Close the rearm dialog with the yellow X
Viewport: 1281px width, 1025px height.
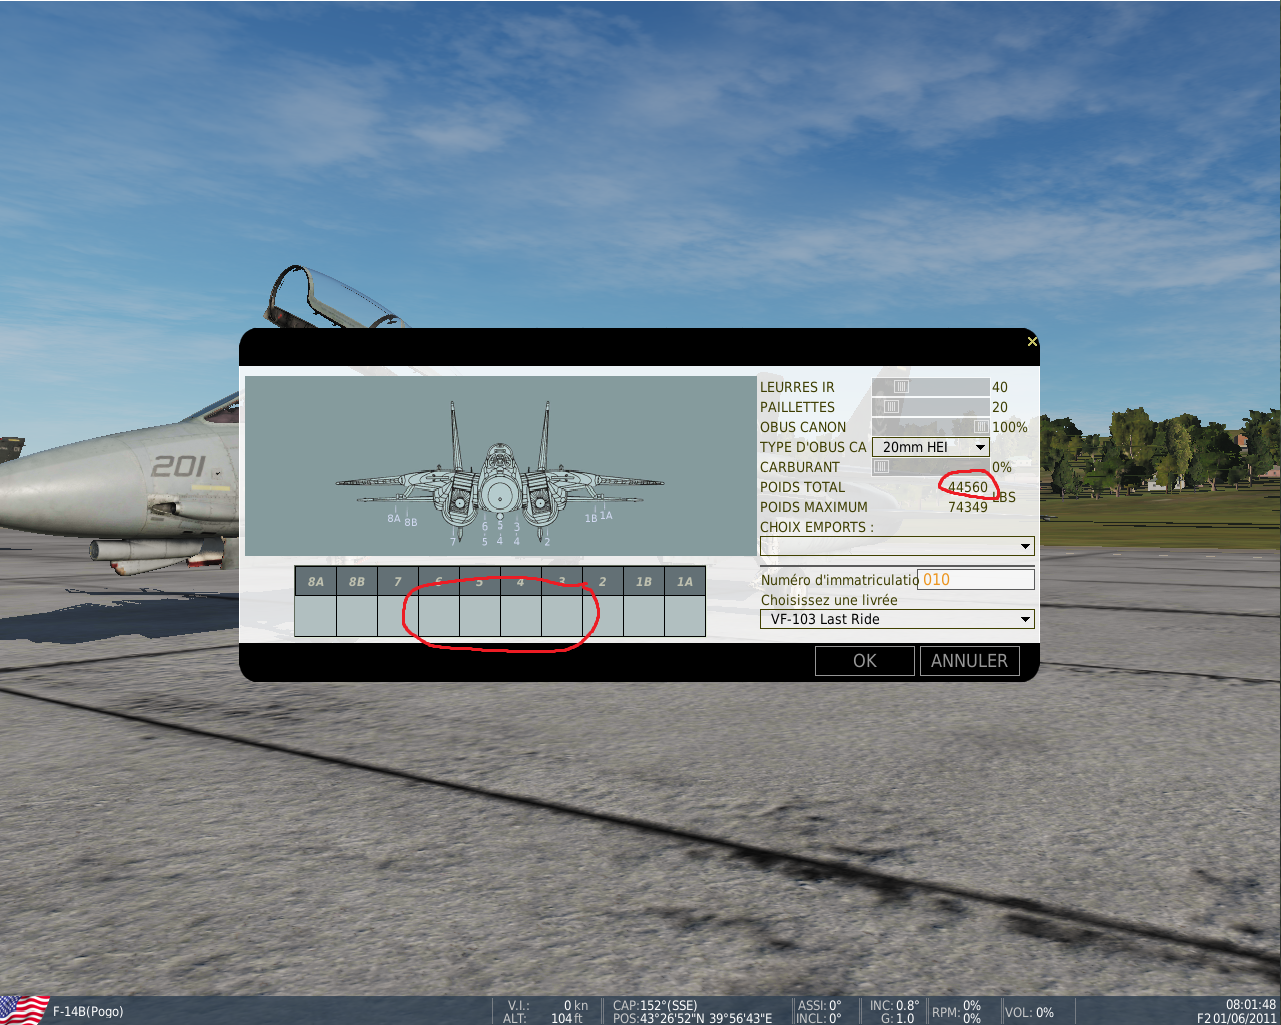pyautogui.click(x=1032, y=342)
